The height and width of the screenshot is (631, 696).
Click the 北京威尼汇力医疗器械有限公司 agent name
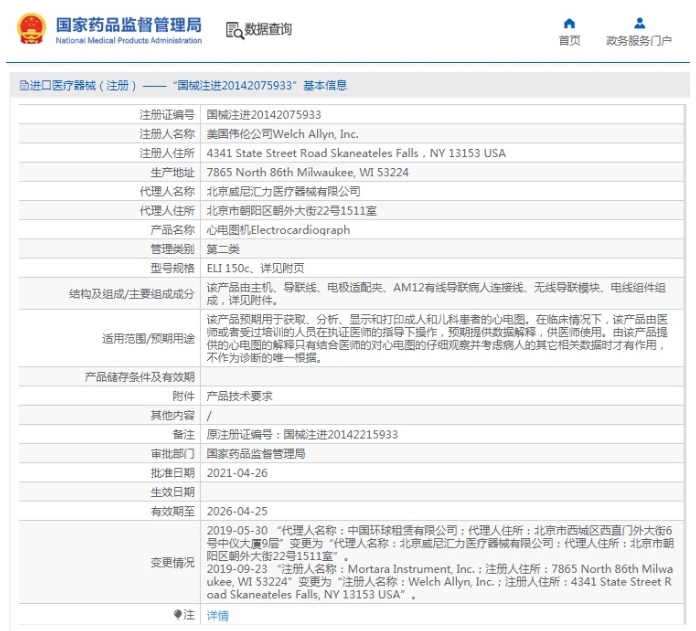click(283, 191)
